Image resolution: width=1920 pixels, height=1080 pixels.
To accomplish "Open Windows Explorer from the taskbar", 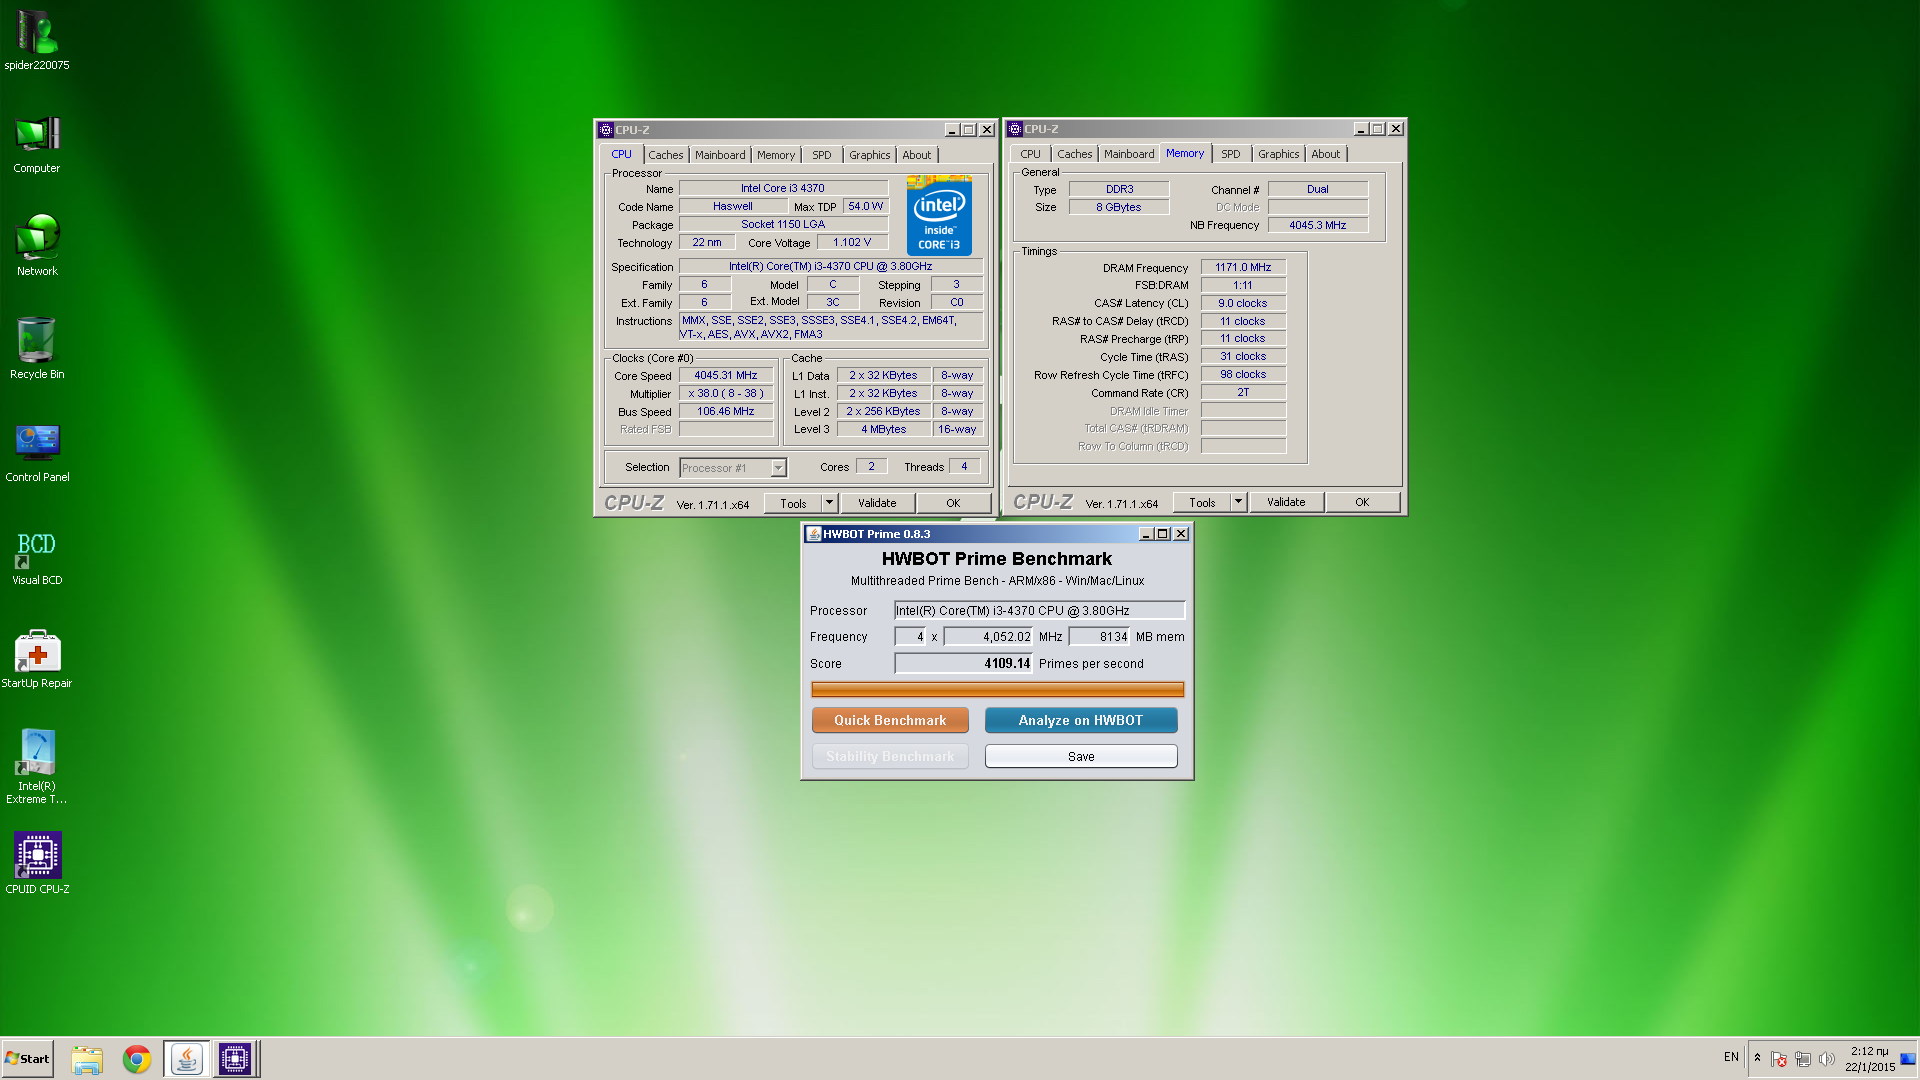I will (x=87, y=1059).
